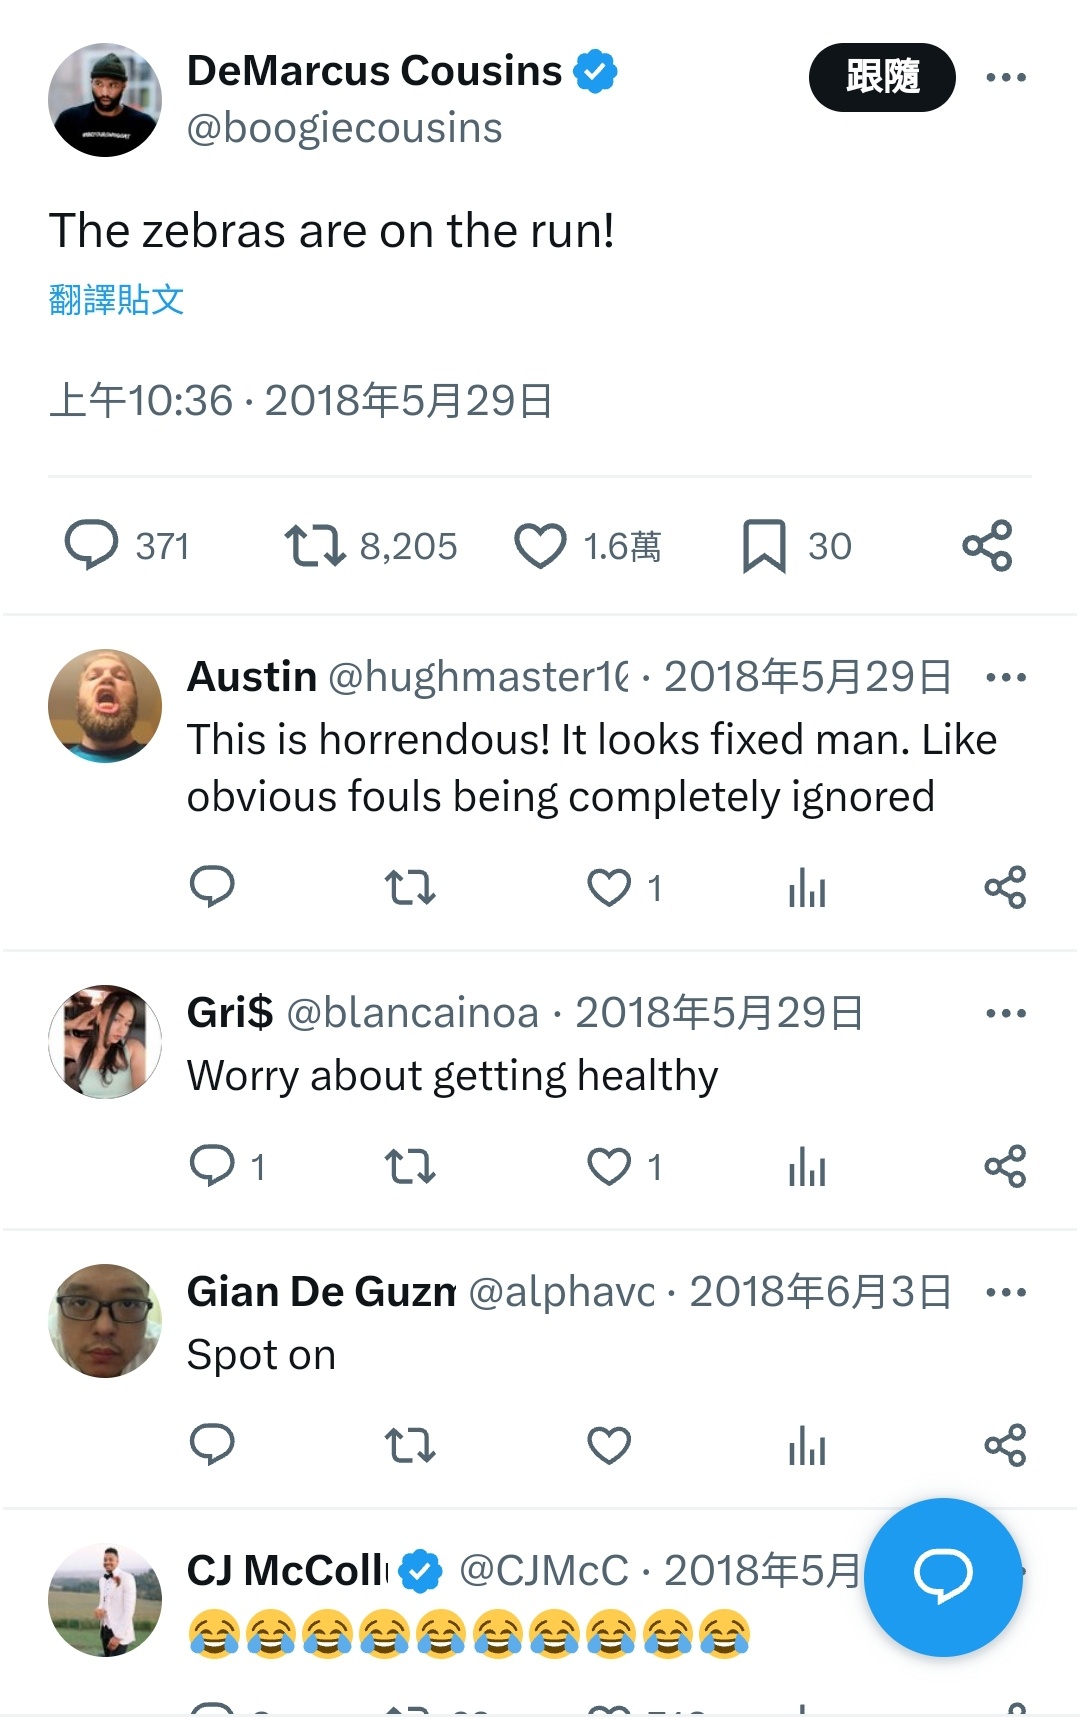This screenshot has height=1719, width=1080.
Task: Open more options on Gri$'s reply
Action: tap(1006, 1013)
